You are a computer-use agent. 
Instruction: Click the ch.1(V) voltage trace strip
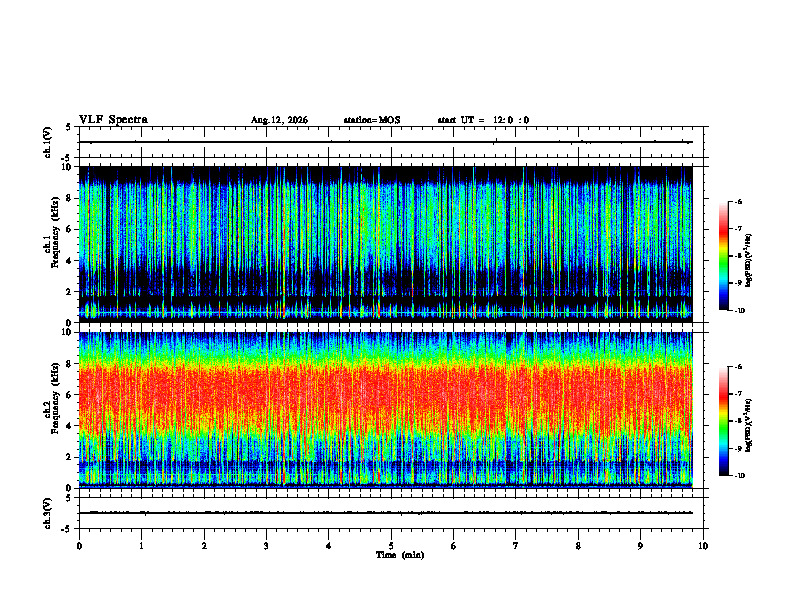point(391,142)
